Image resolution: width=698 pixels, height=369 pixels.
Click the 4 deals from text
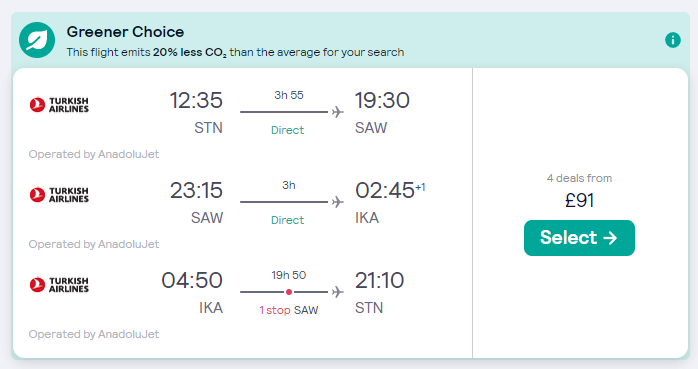coord(579,178)
